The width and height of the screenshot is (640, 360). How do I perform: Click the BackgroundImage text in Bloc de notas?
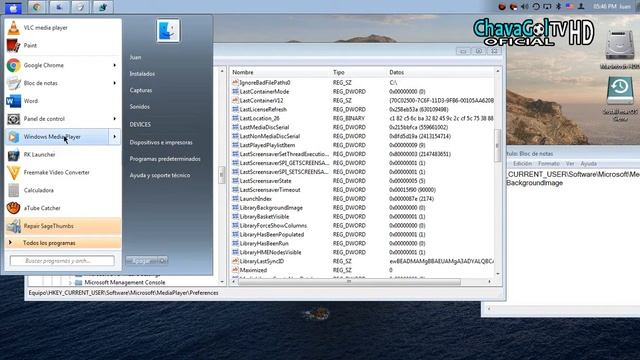[535, 183]
